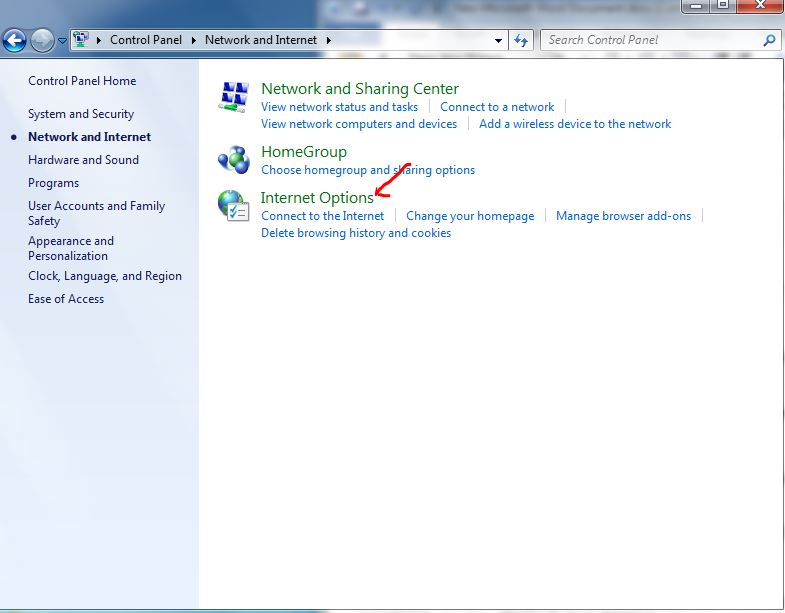Click the Internet Options globe icon

[x=233, y=206]
